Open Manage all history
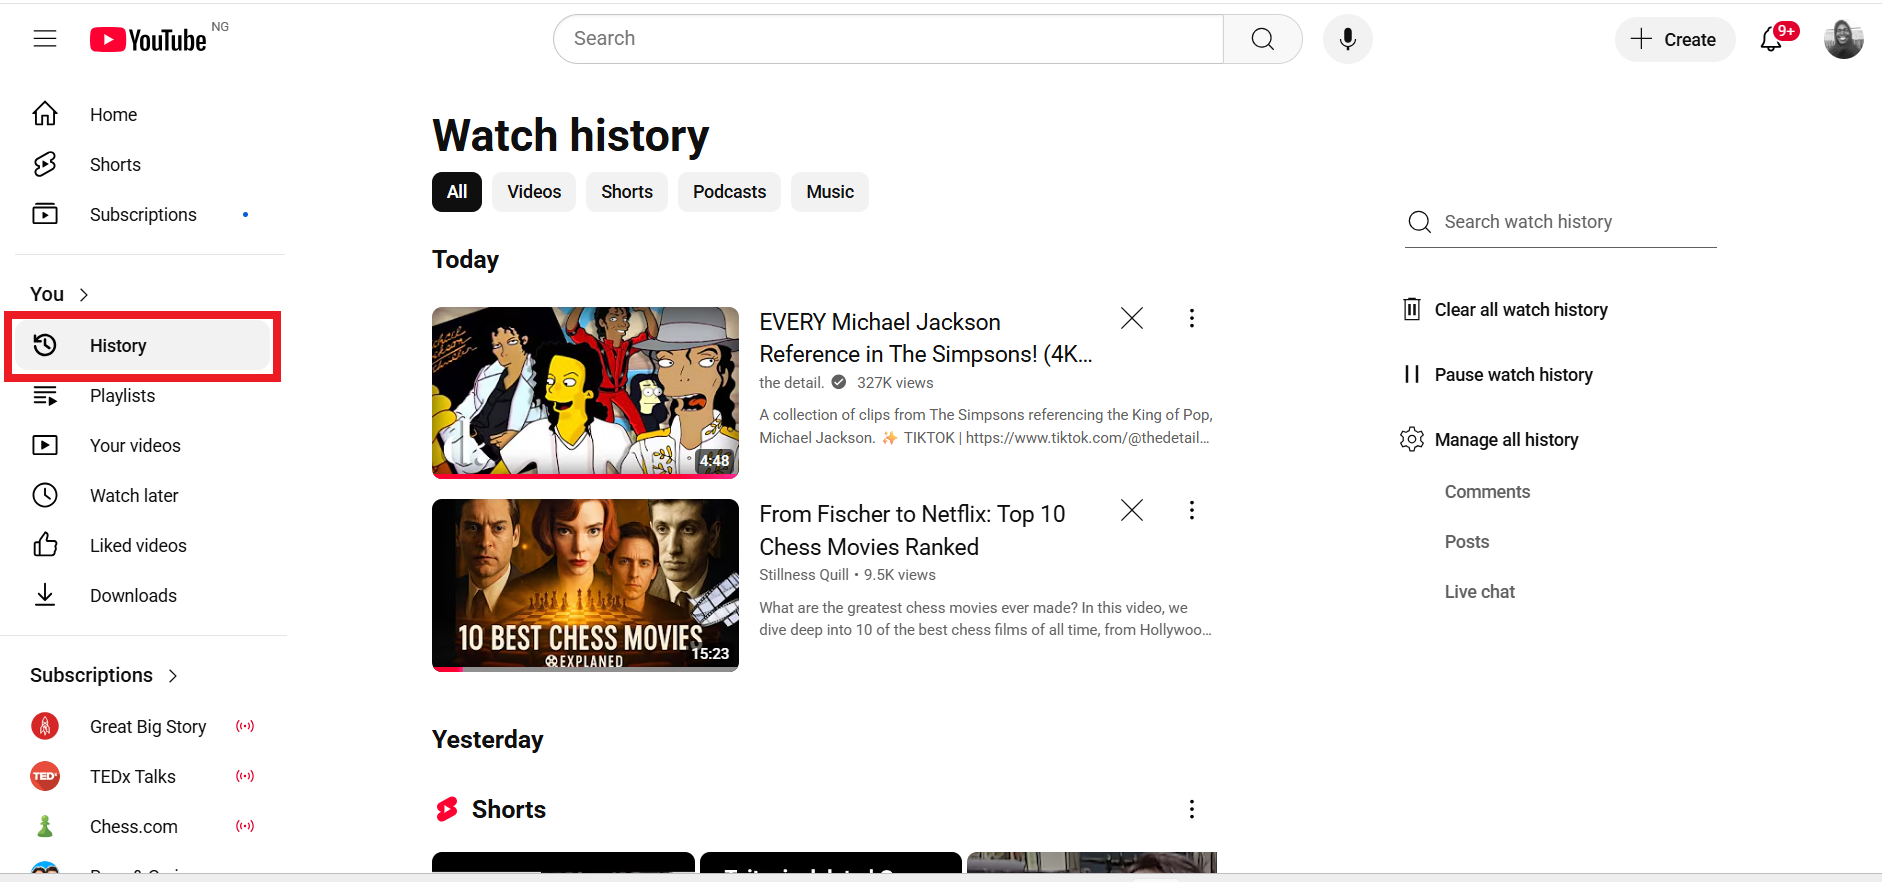1882x882 pixels. coord(1491,440)
